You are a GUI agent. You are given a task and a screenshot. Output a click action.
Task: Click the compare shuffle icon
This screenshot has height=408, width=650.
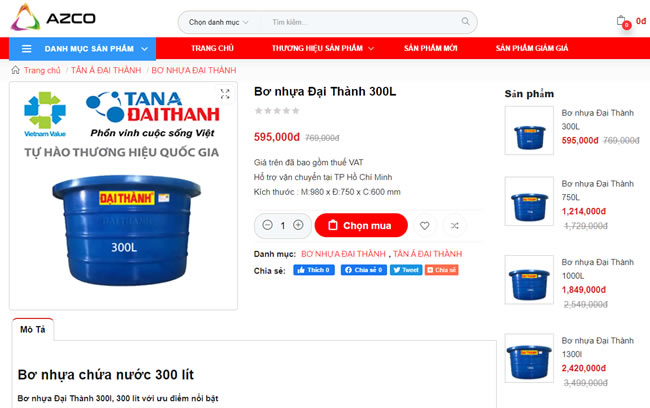(x=455, y=226)
